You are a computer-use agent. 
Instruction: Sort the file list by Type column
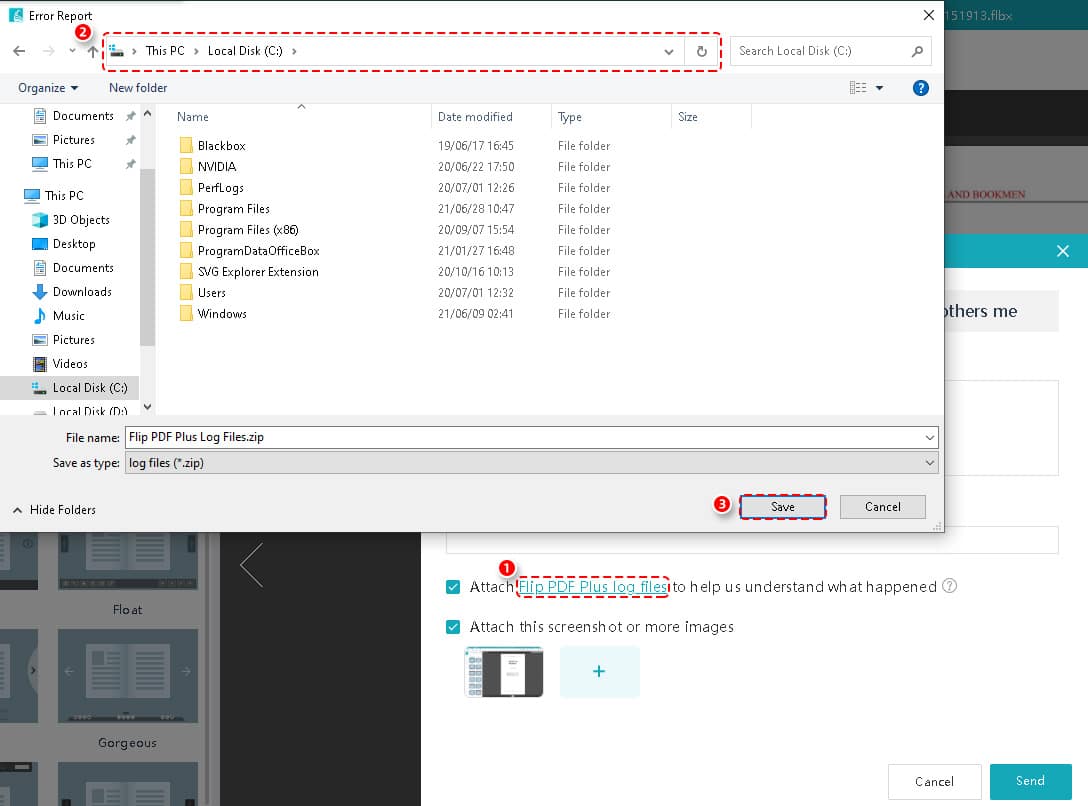coord(570,117)
